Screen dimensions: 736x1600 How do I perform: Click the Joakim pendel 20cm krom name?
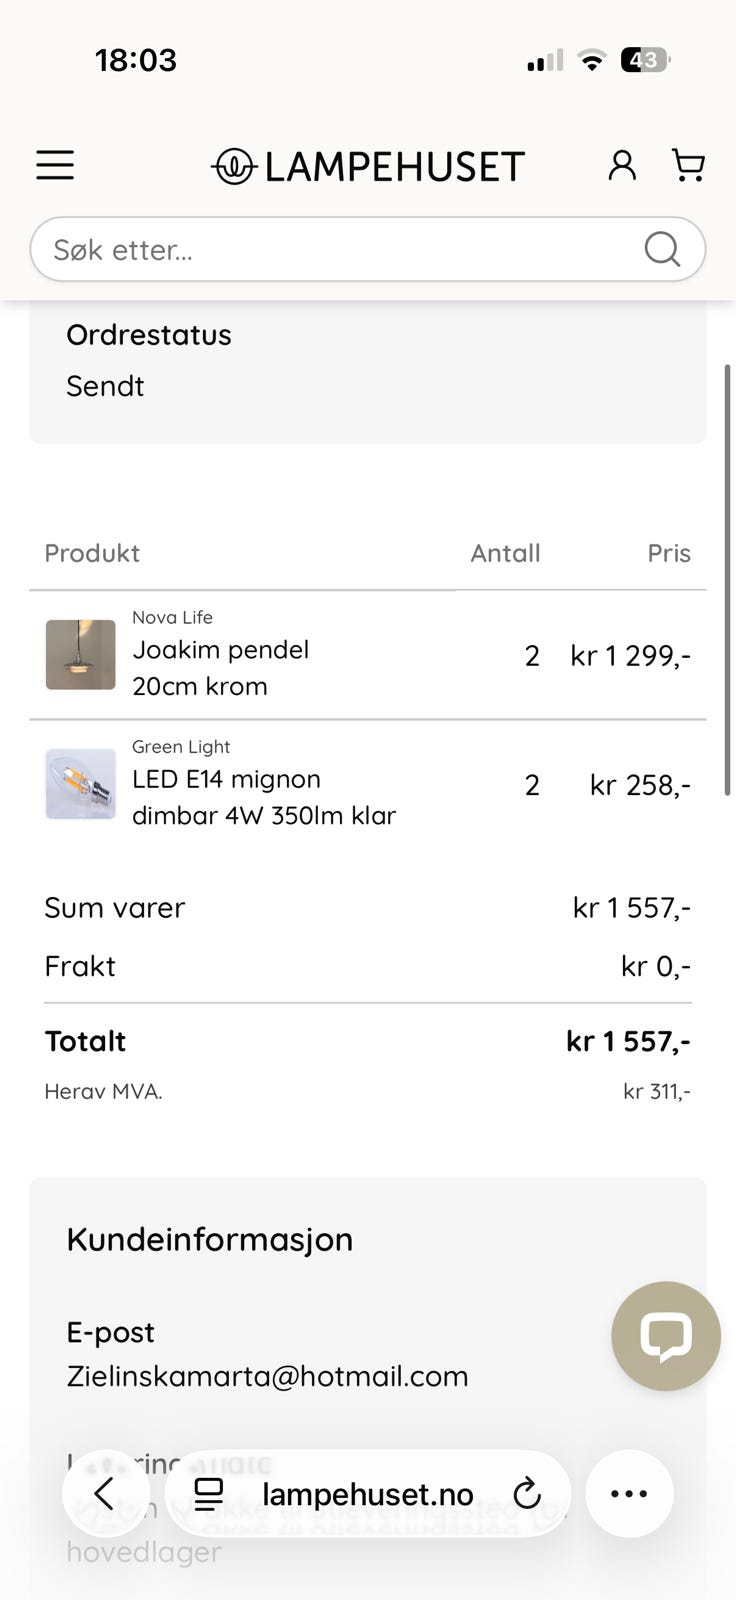tap(221, 668)
